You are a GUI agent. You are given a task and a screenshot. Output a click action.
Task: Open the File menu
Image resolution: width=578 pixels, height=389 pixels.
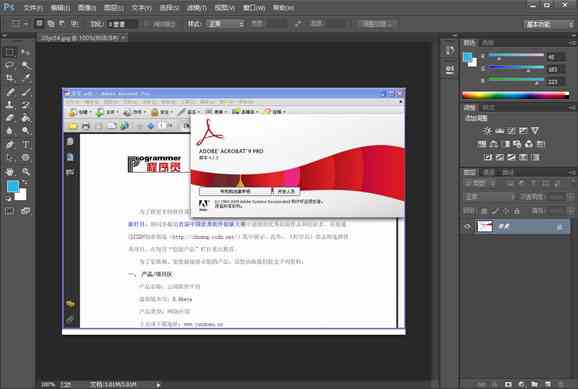pos(33,8)
